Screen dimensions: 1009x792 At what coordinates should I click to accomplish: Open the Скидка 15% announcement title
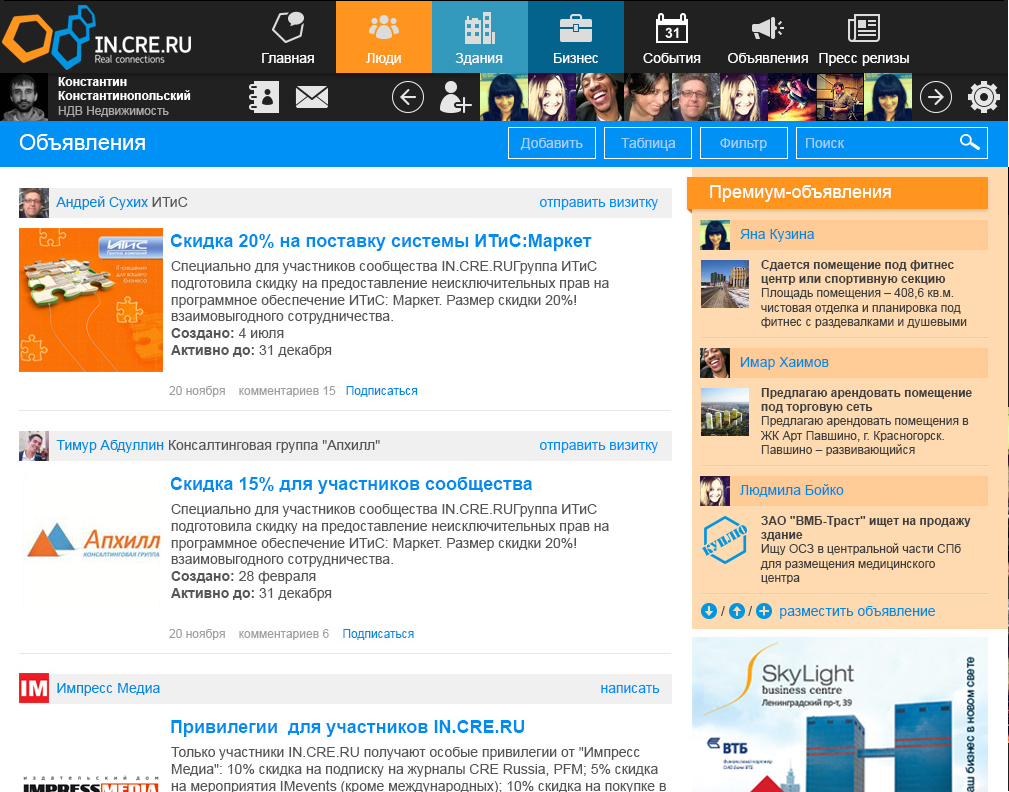tap(351, 484)
